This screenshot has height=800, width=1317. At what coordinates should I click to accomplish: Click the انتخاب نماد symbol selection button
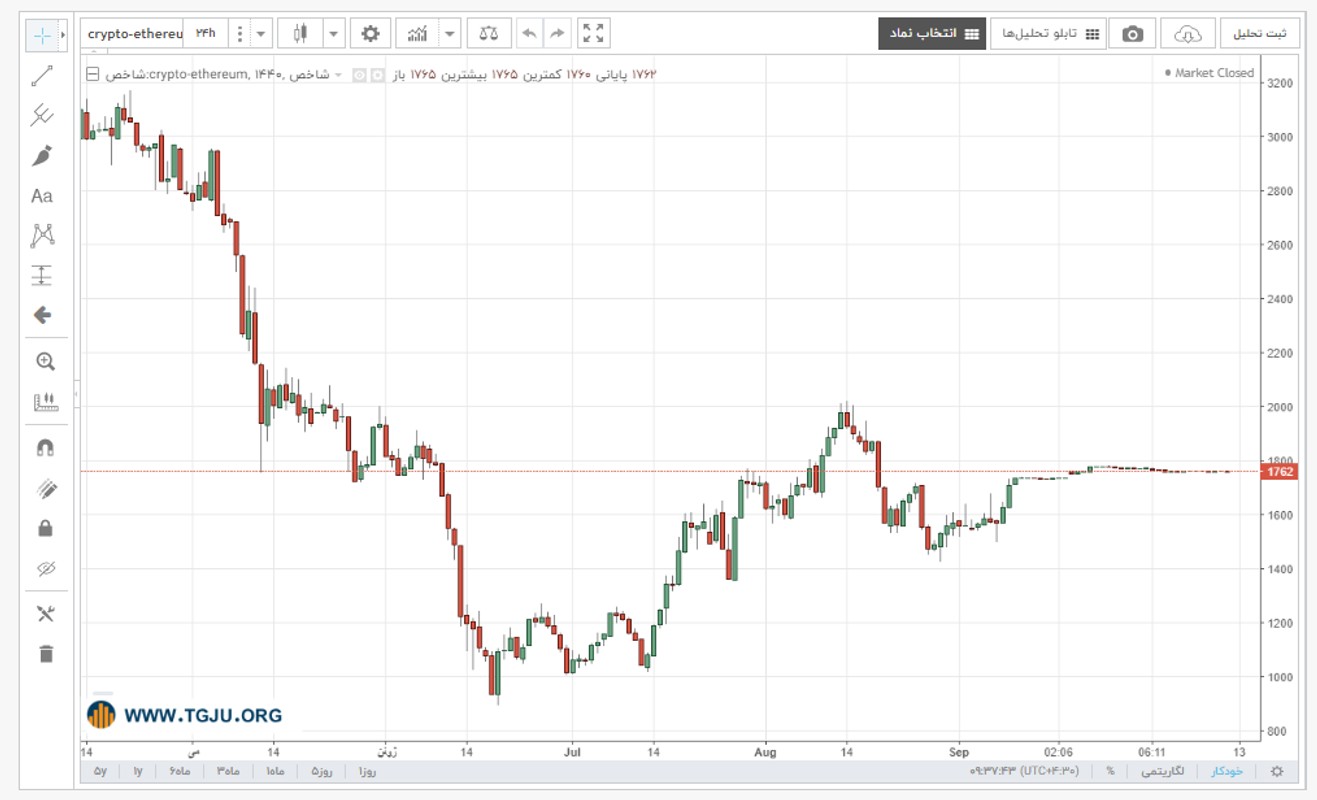[932, 34]
